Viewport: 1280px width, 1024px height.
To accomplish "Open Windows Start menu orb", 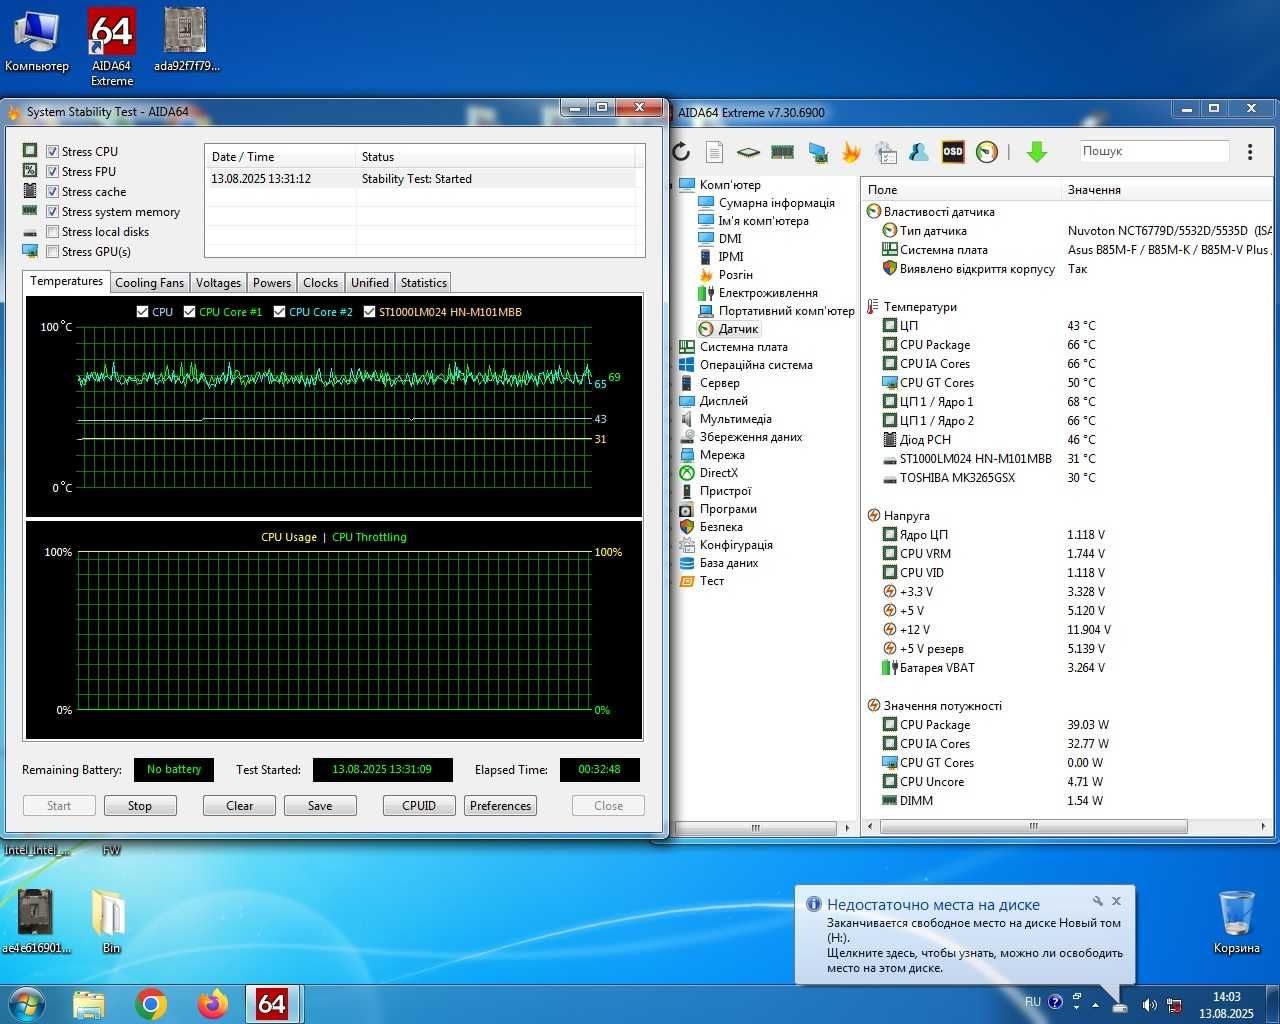I will [27, 1003].
